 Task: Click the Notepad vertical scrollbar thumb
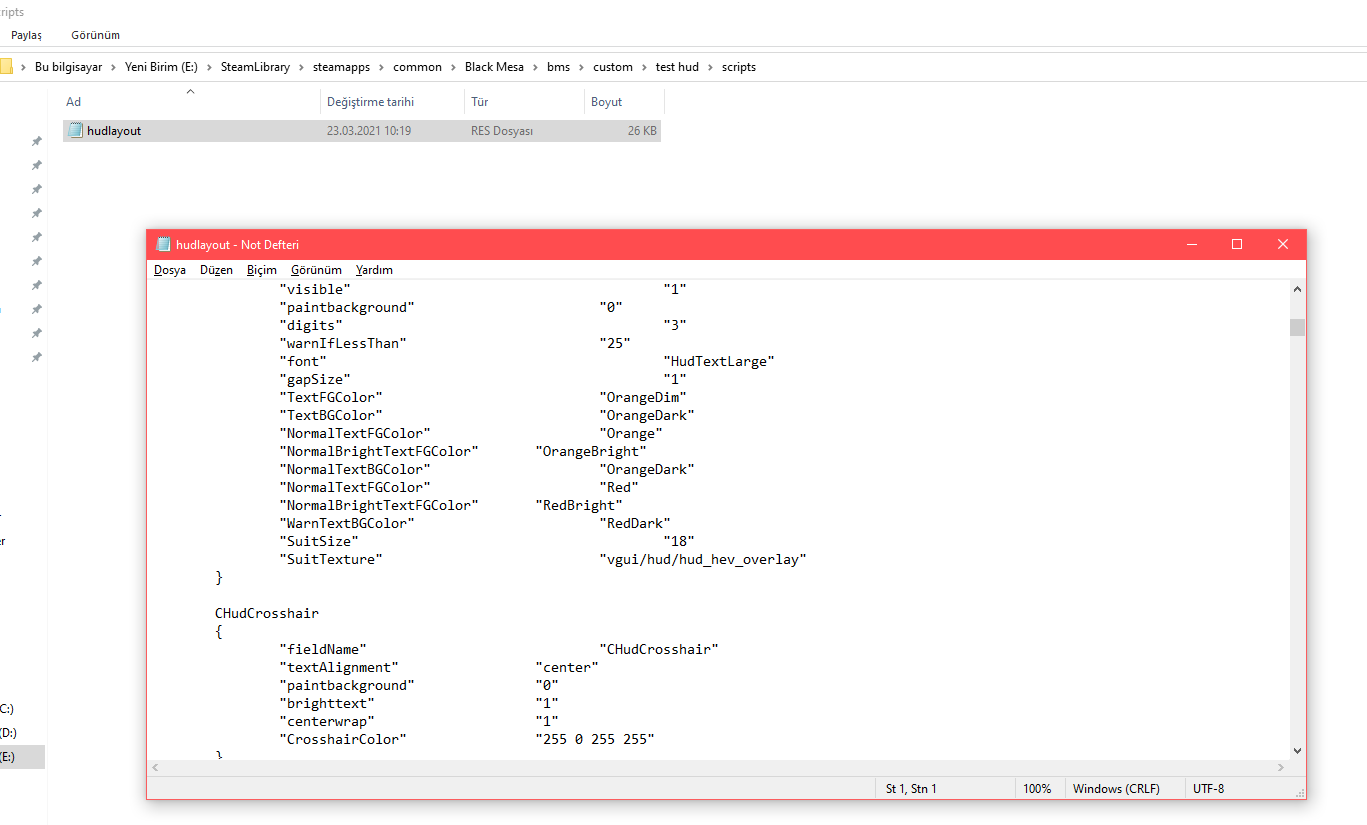pyautogui.click(x=1297, y=327)
